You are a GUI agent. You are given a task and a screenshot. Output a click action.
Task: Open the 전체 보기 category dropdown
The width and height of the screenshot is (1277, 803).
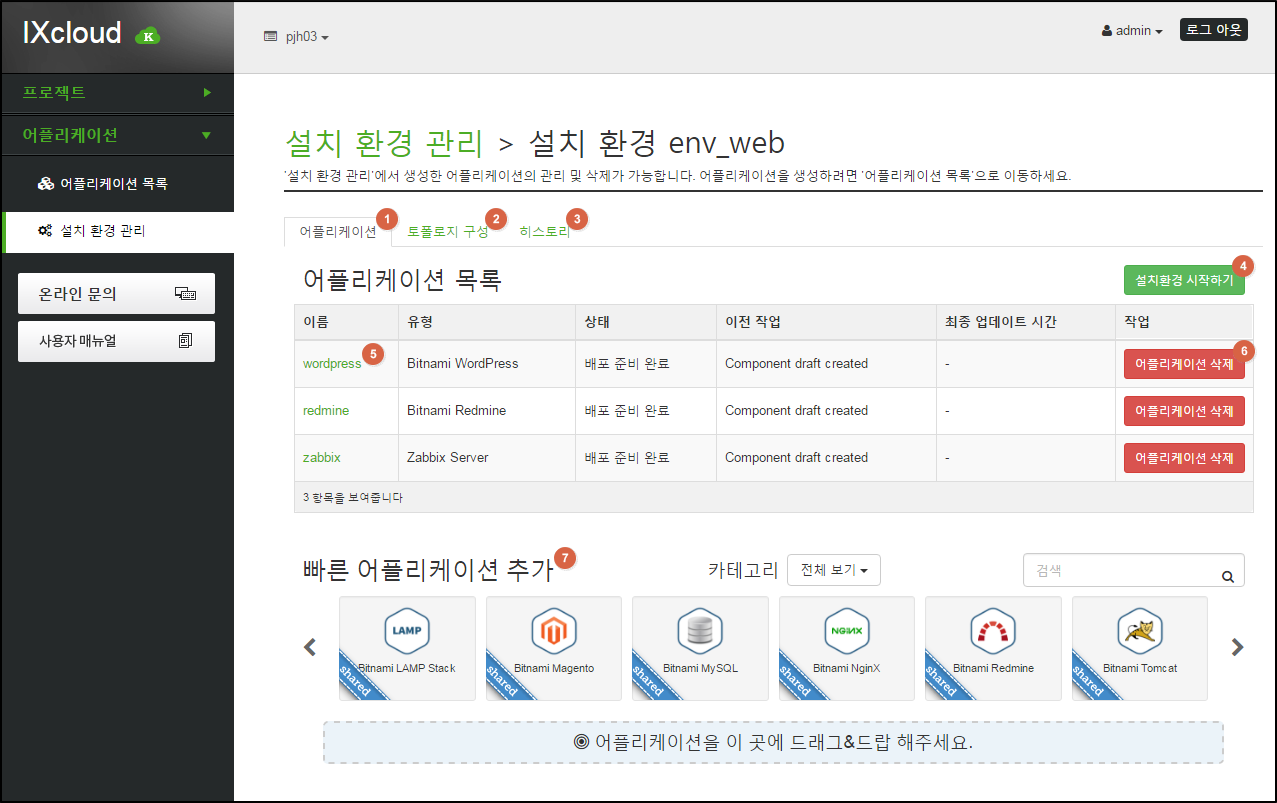pyautogui.click(x=834, y=570)
